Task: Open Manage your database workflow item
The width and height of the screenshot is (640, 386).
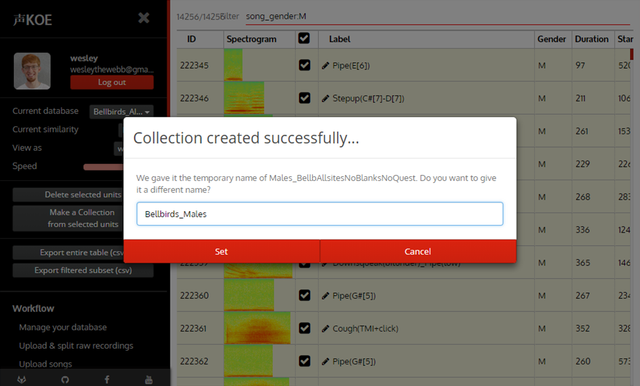Action: point(63,327)
